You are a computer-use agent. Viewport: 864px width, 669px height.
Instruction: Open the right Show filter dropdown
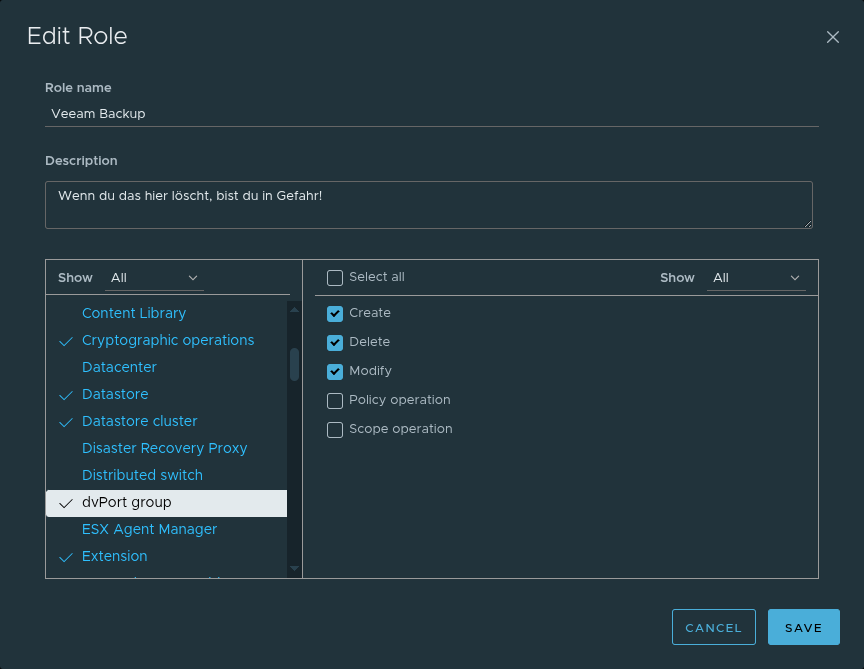pos(756,278)
